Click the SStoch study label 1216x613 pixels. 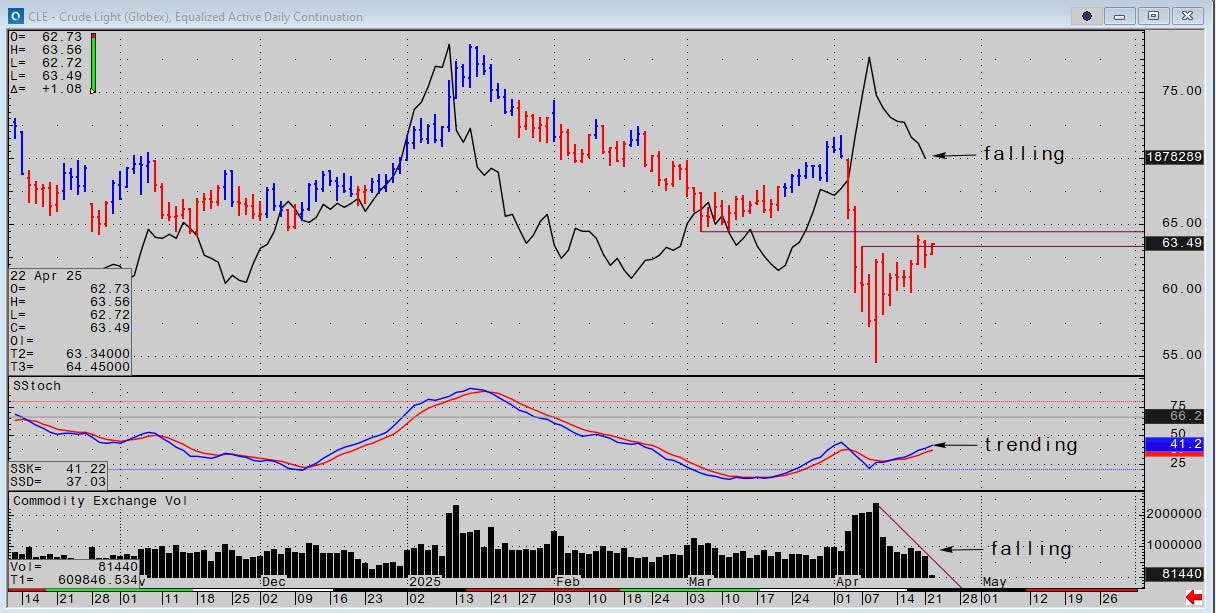point(36,385)
